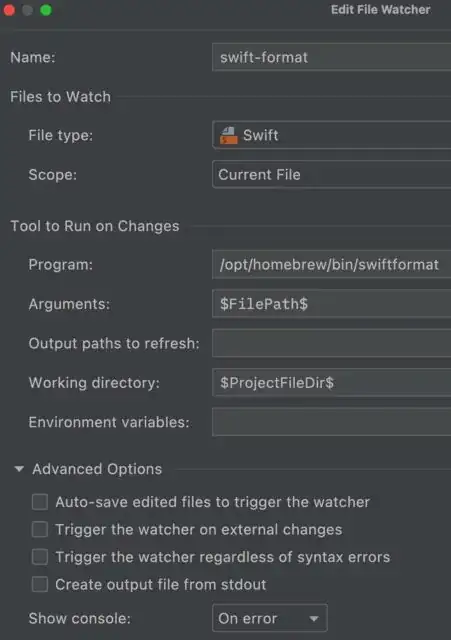Image resolution: width=451 pixels, height=640 pixels.
Task: Click the gray minimize window button
Action: pos(27,10)
